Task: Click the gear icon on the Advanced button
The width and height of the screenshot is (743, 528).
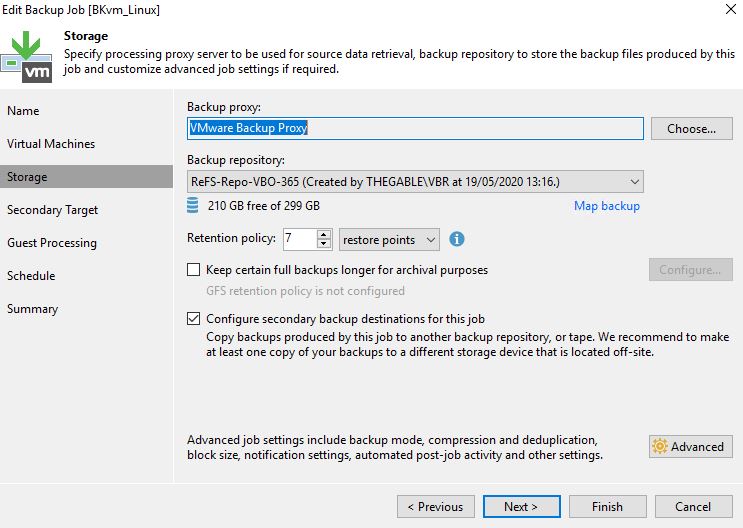Action: coord(660,446)
